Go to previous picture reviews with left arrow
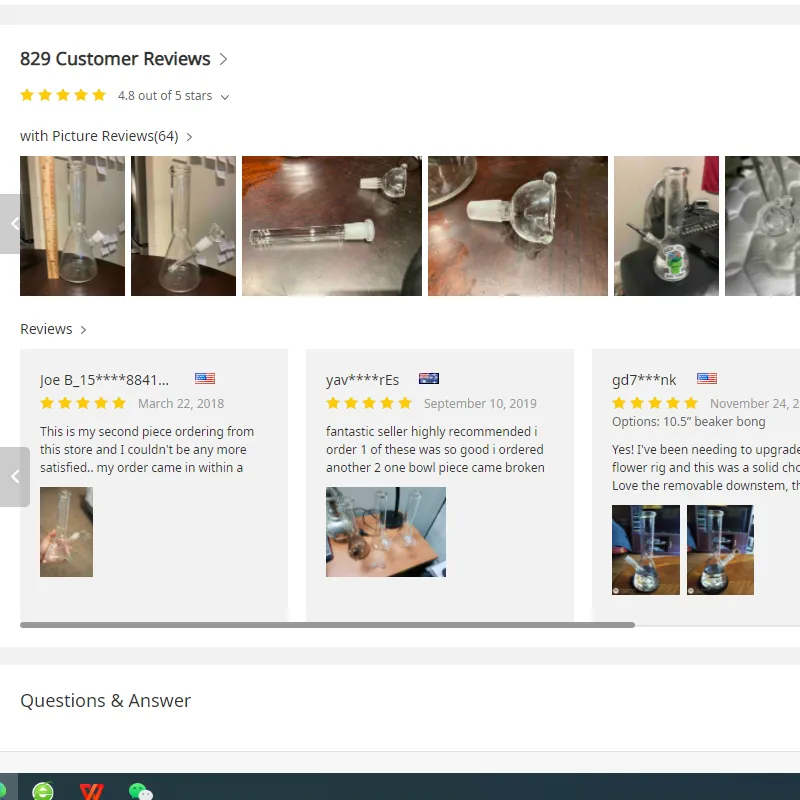Screen dimensions: 800x800 (10, 223)
